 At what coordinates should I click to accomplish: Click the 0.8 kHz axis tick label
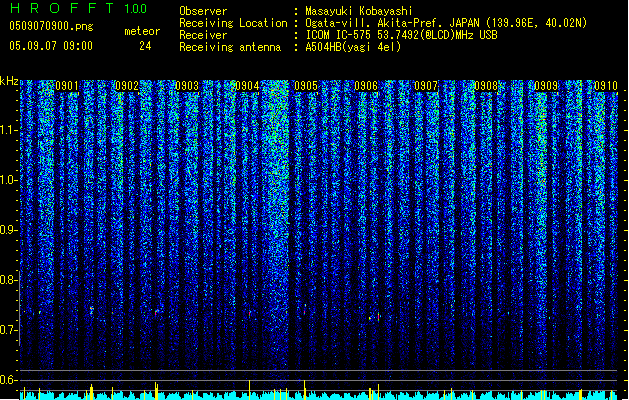pyautogui.click(x=8, y=280)
